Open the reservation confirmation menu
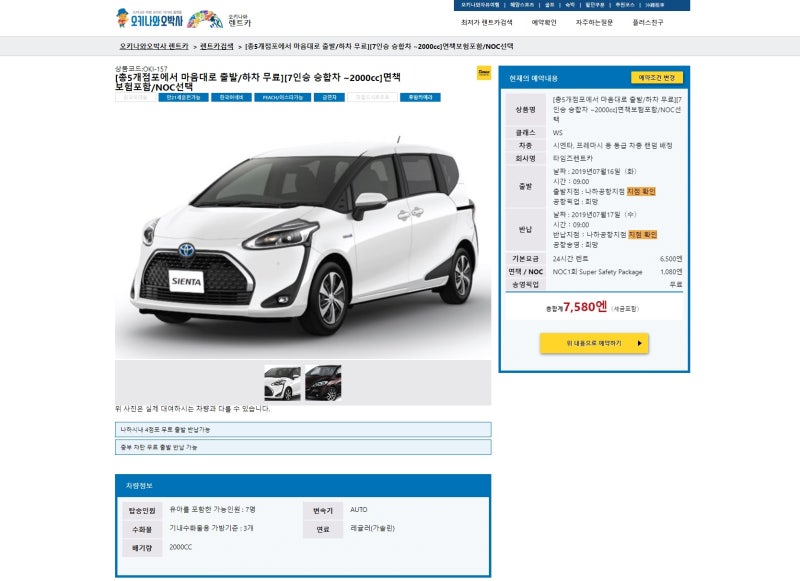This screenshot has width=800, height=581. tap(544, 22)
